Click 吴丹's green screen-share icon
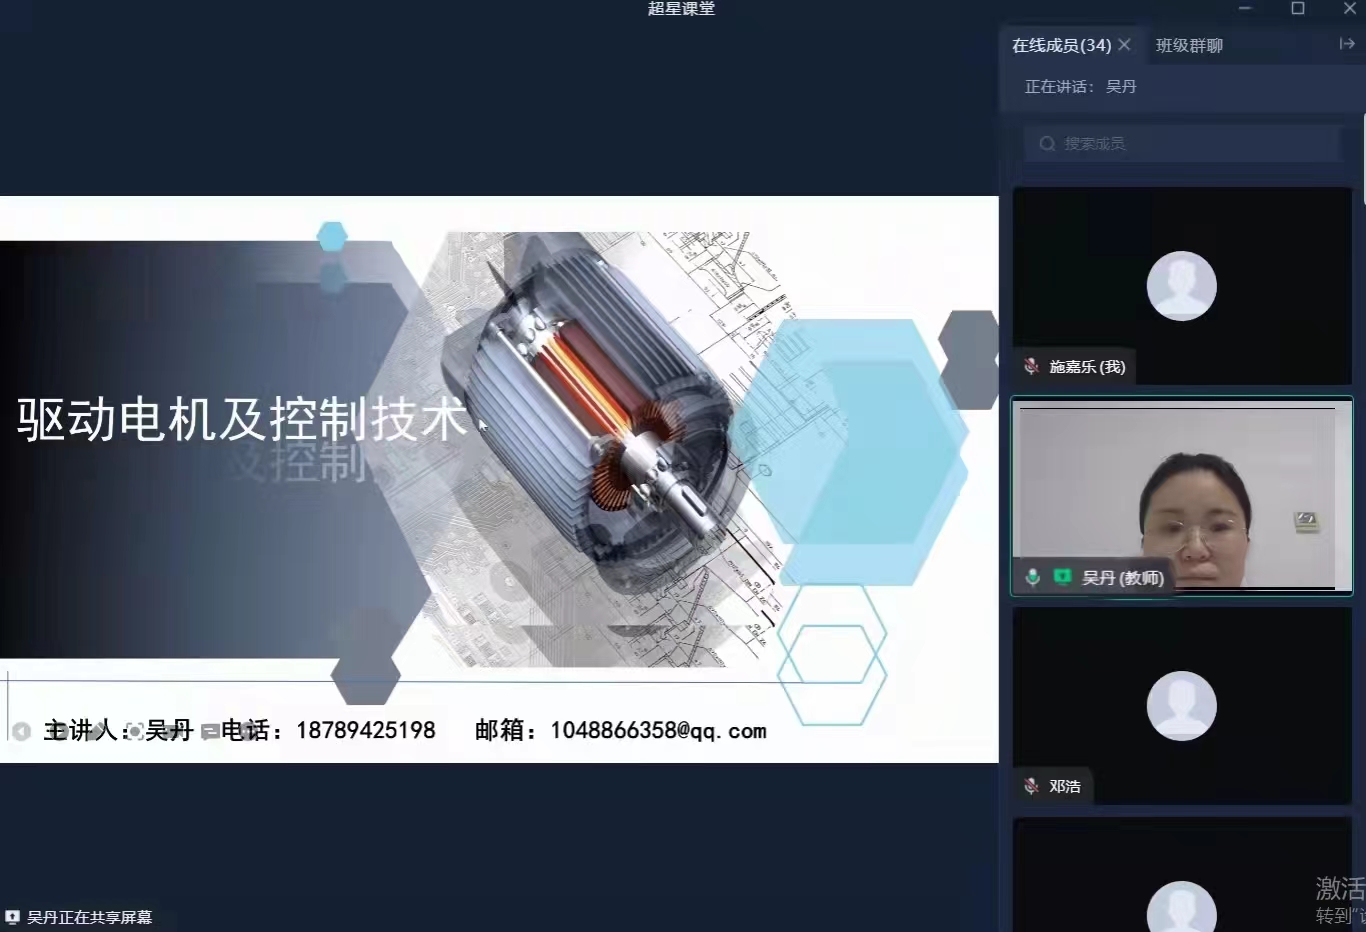This screenshot has height=932, width=1366. 1062,577
